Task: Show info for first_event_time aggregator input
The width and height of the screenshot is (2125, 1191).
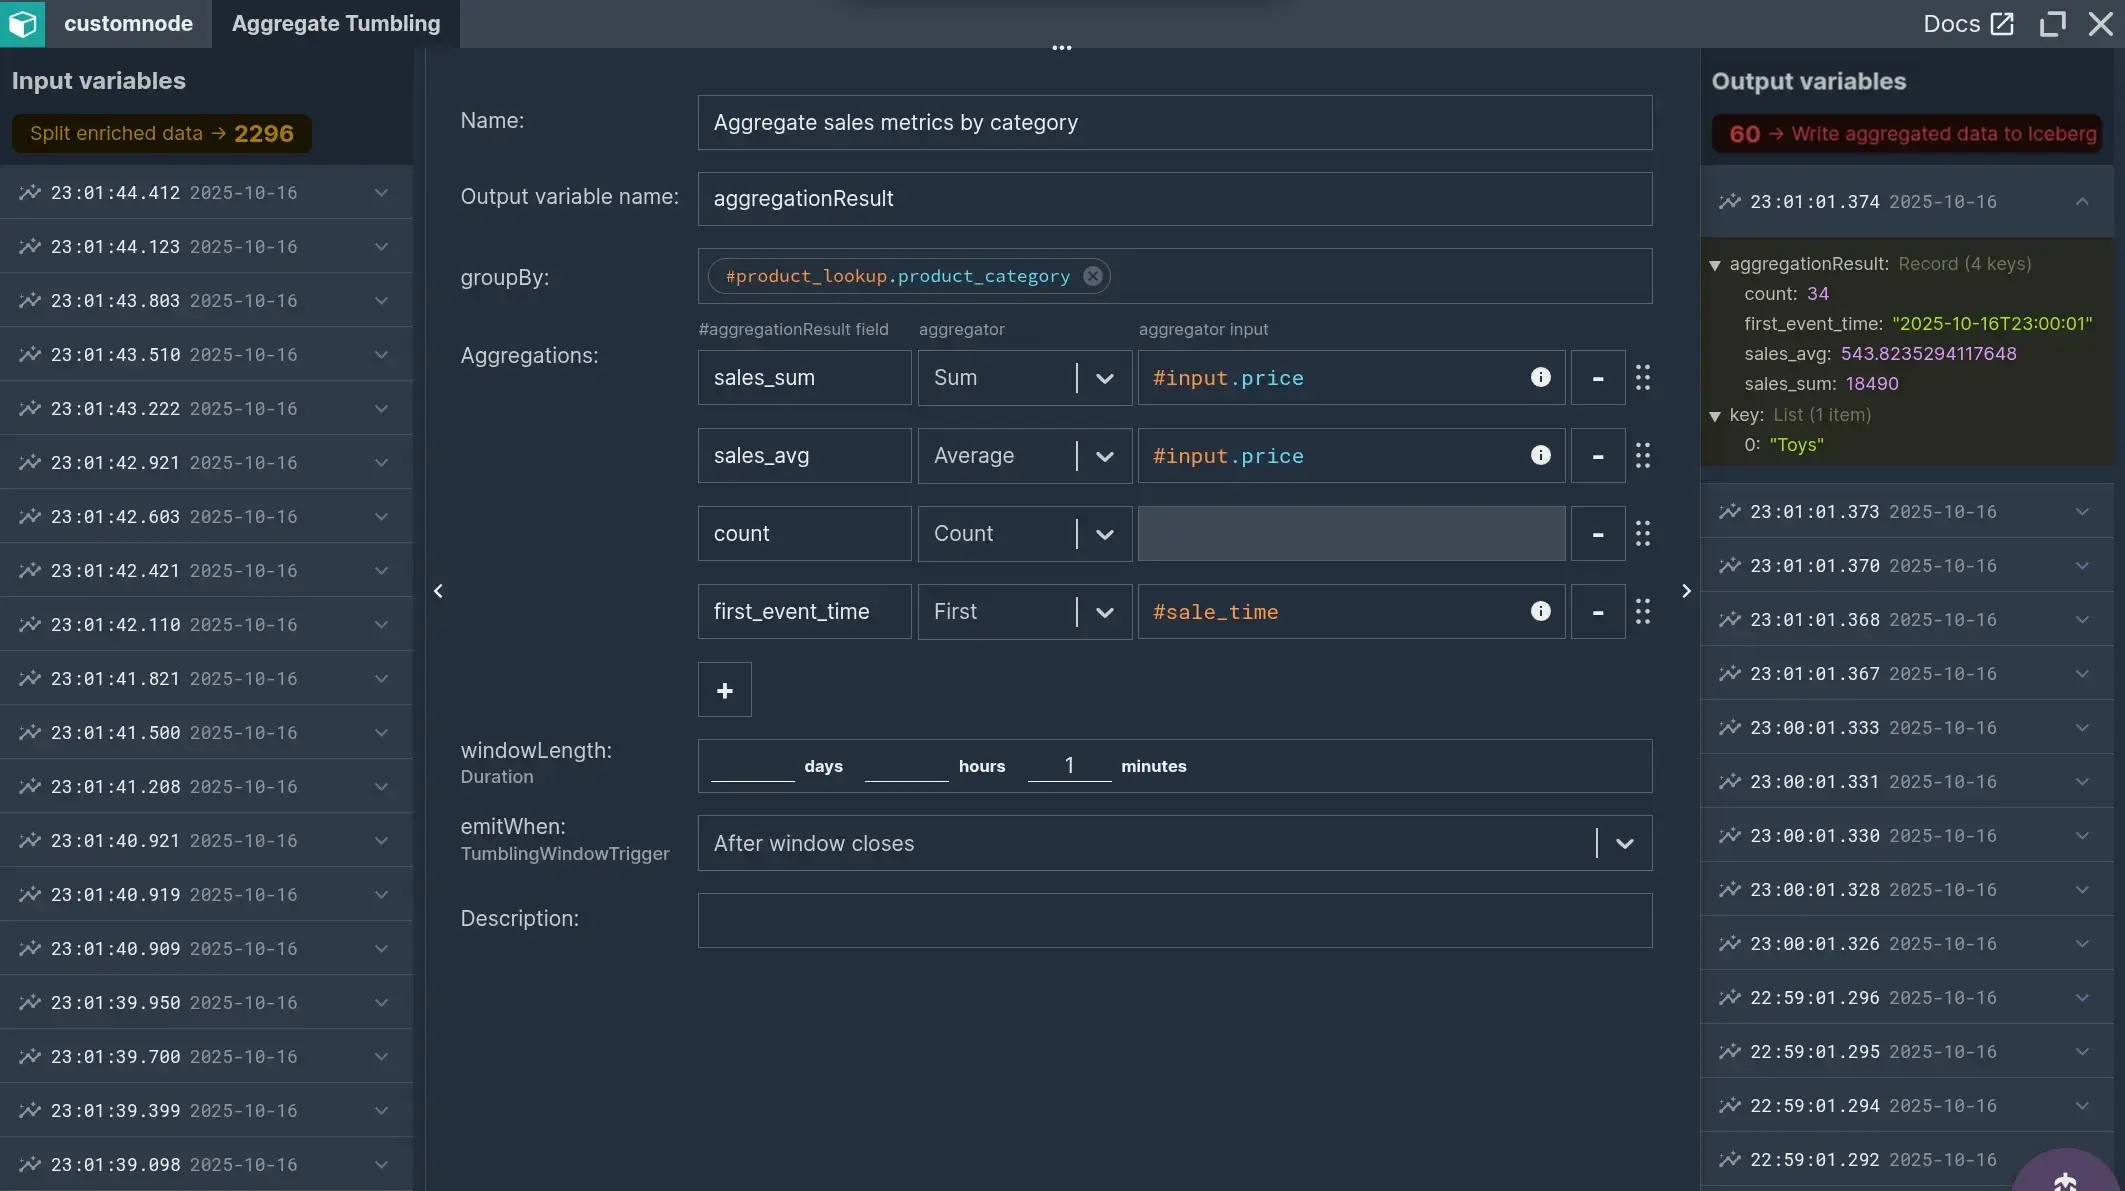Action: [1540, 611]
